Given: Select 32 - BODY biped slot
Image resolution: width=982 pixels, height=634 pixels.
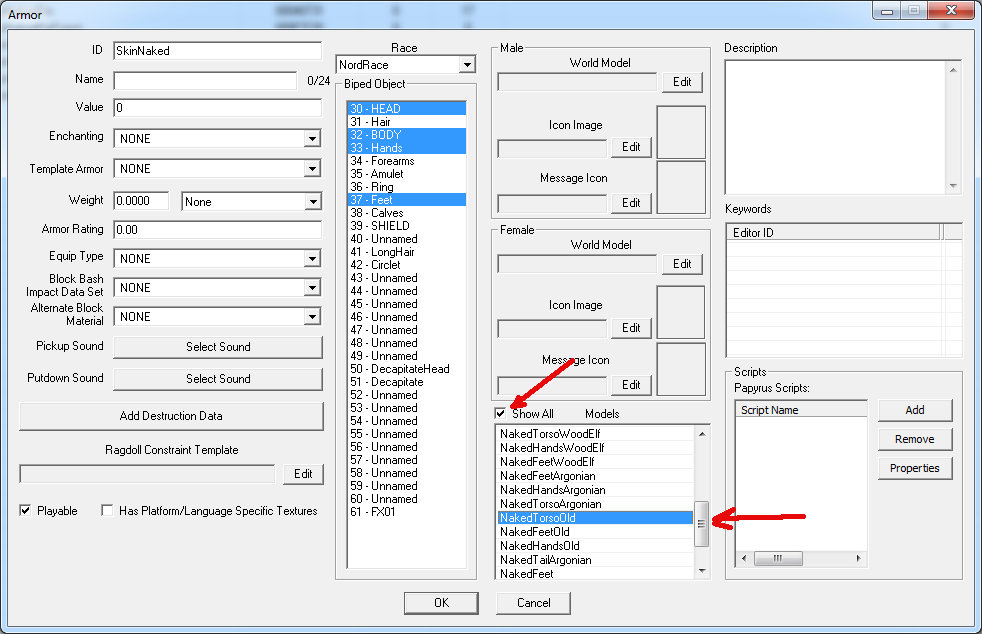Looking at the screenshot, I should pos(407,135).
